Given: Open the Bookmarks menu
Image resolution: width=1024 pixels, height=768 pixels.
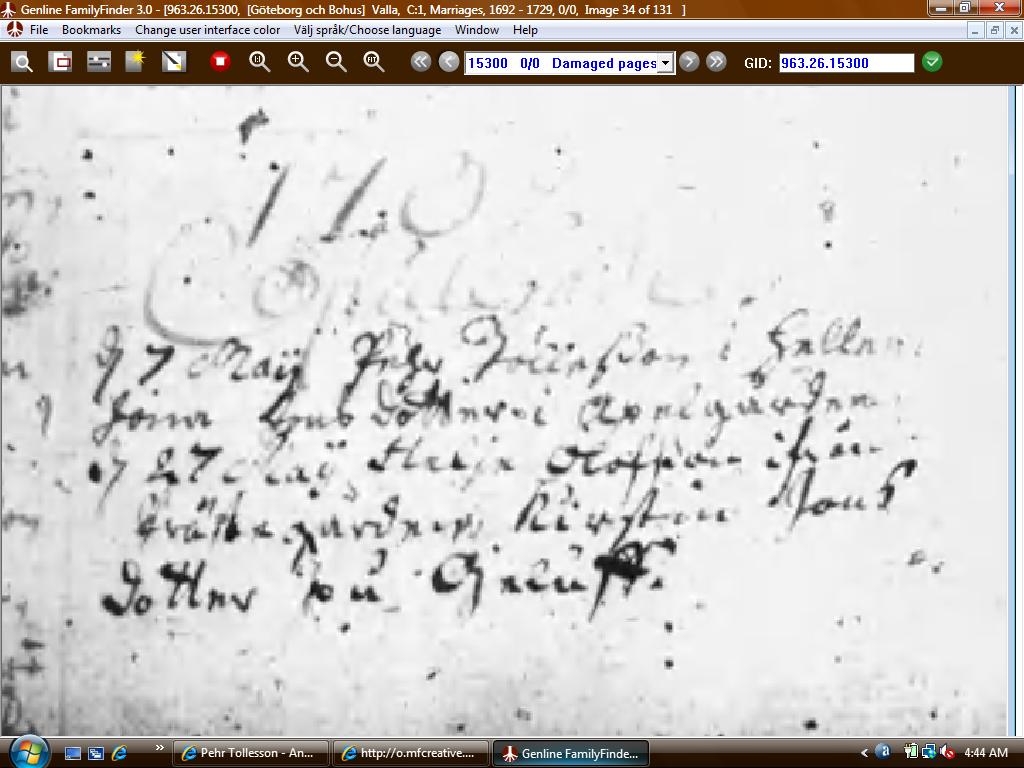Looking at the screenshot, I should tap(91, 30).
